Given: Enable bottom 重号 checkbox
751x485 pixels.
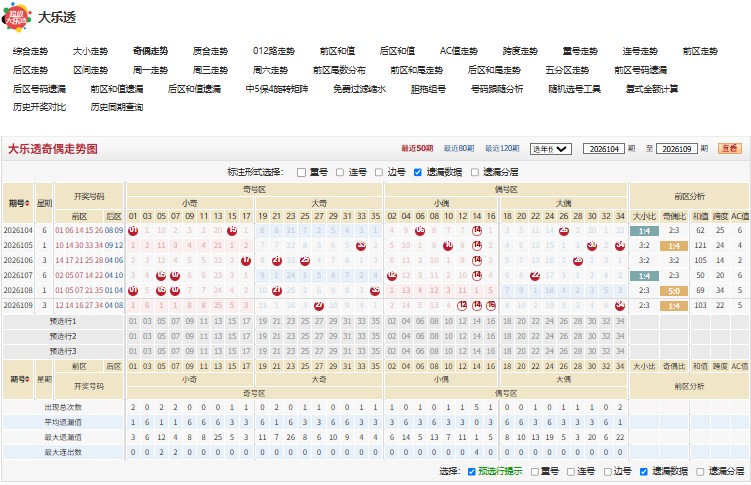Looking at the screenshot, I should click(535, 472).
